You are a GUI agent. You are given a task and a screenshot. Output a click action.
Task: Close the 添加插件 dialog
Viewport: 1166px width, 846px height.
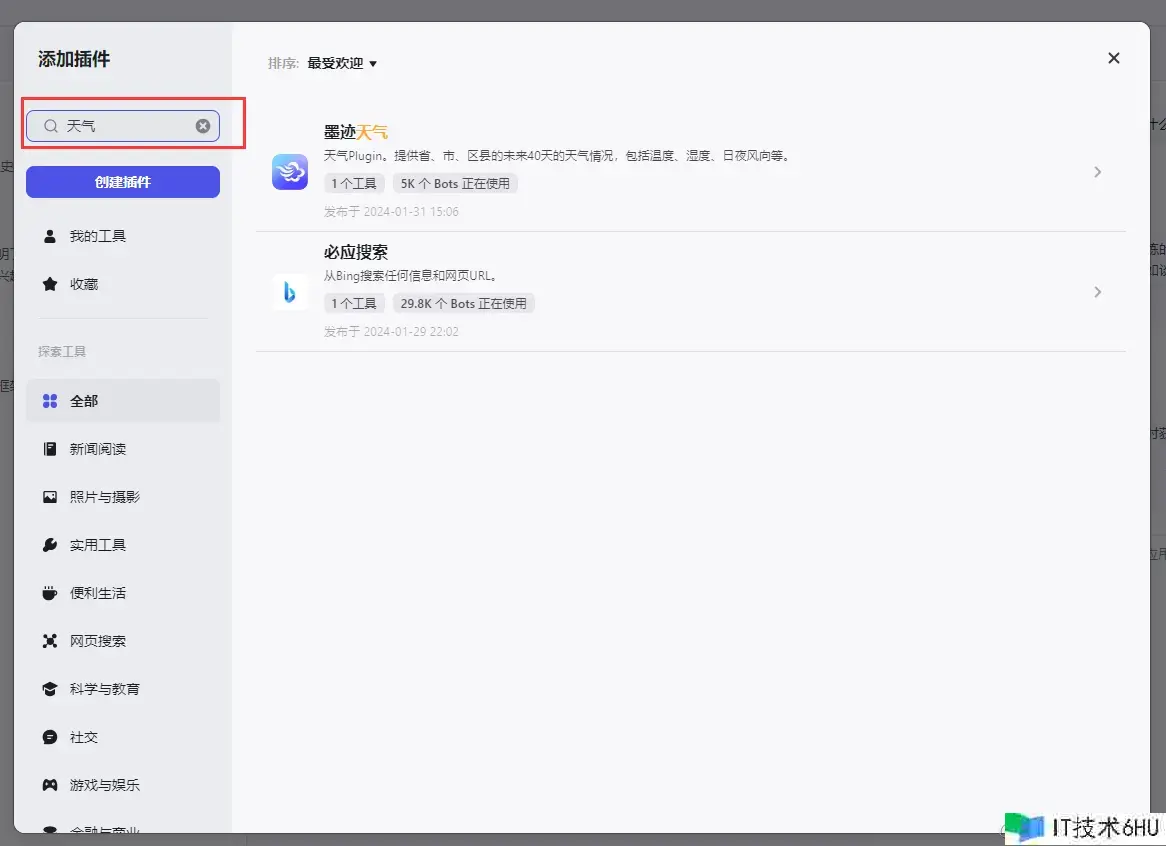tap(1113, 58)
